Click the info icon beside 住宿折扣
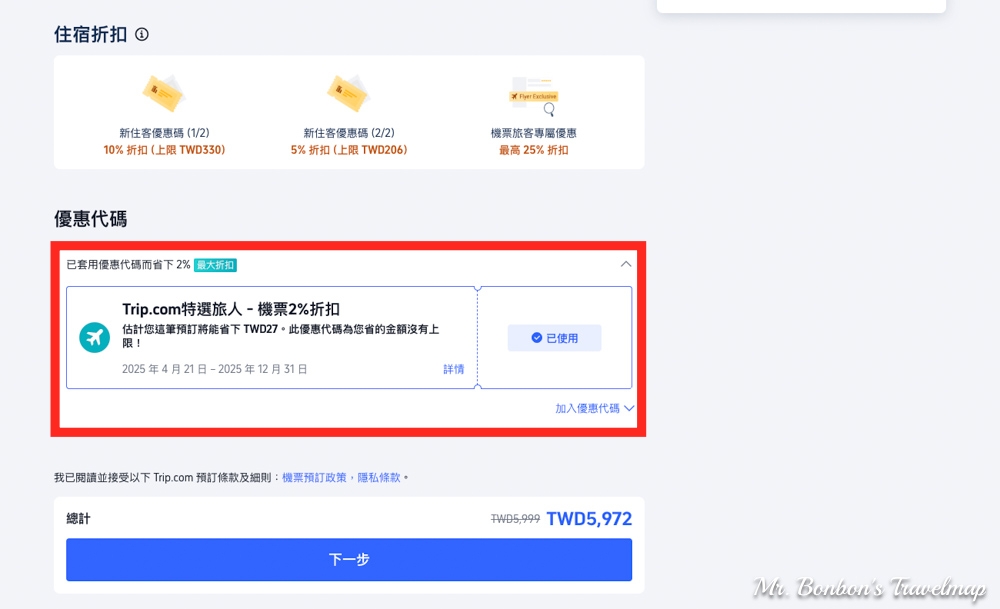 pos(142,35)
